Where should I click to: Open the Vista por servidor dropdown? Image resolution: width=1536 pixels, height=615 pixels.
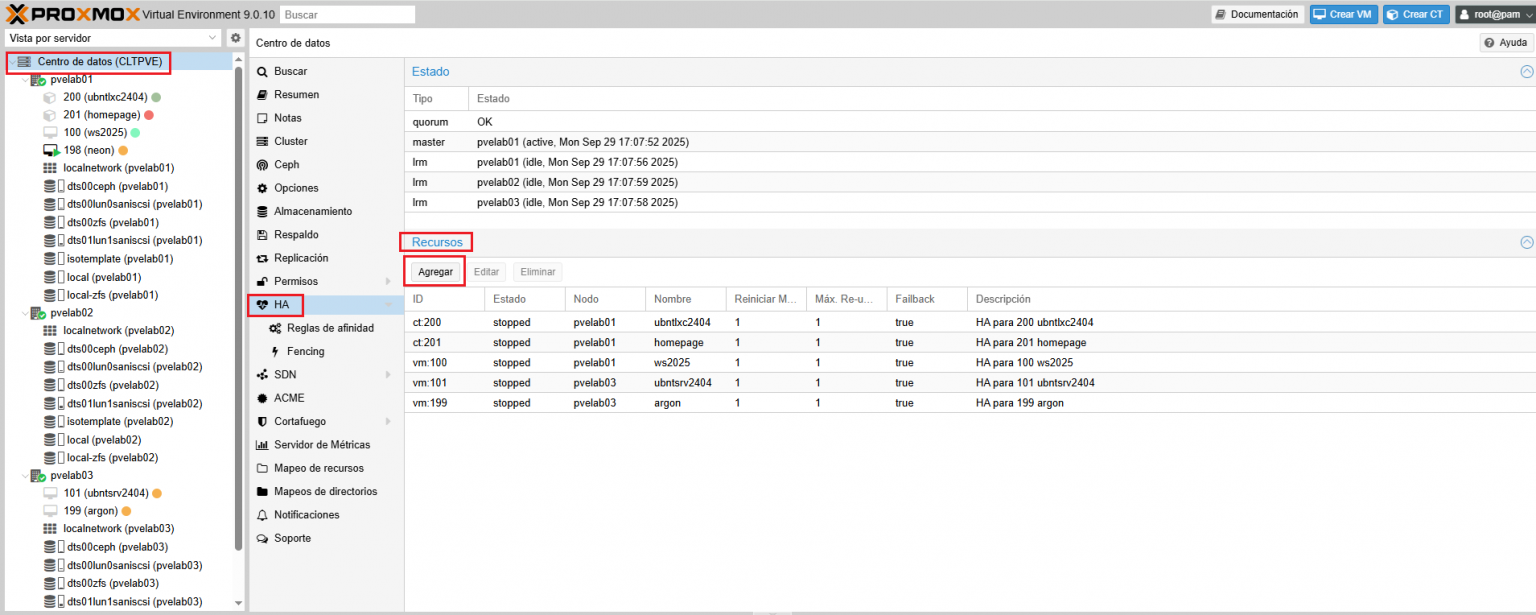point(213,38)
